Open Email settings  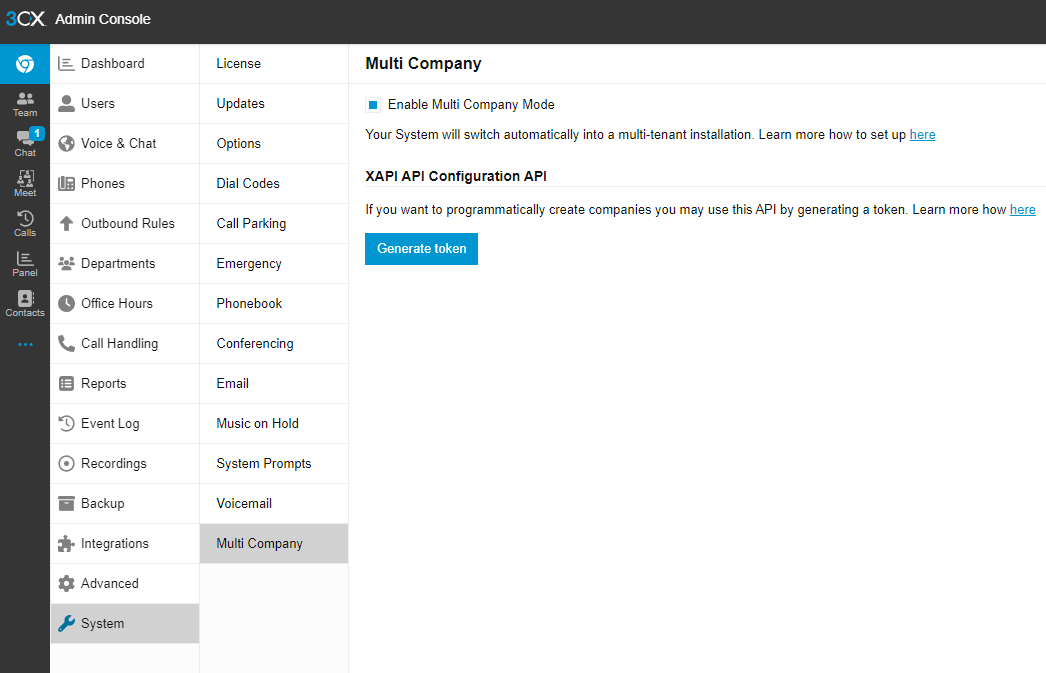point(274,384)
